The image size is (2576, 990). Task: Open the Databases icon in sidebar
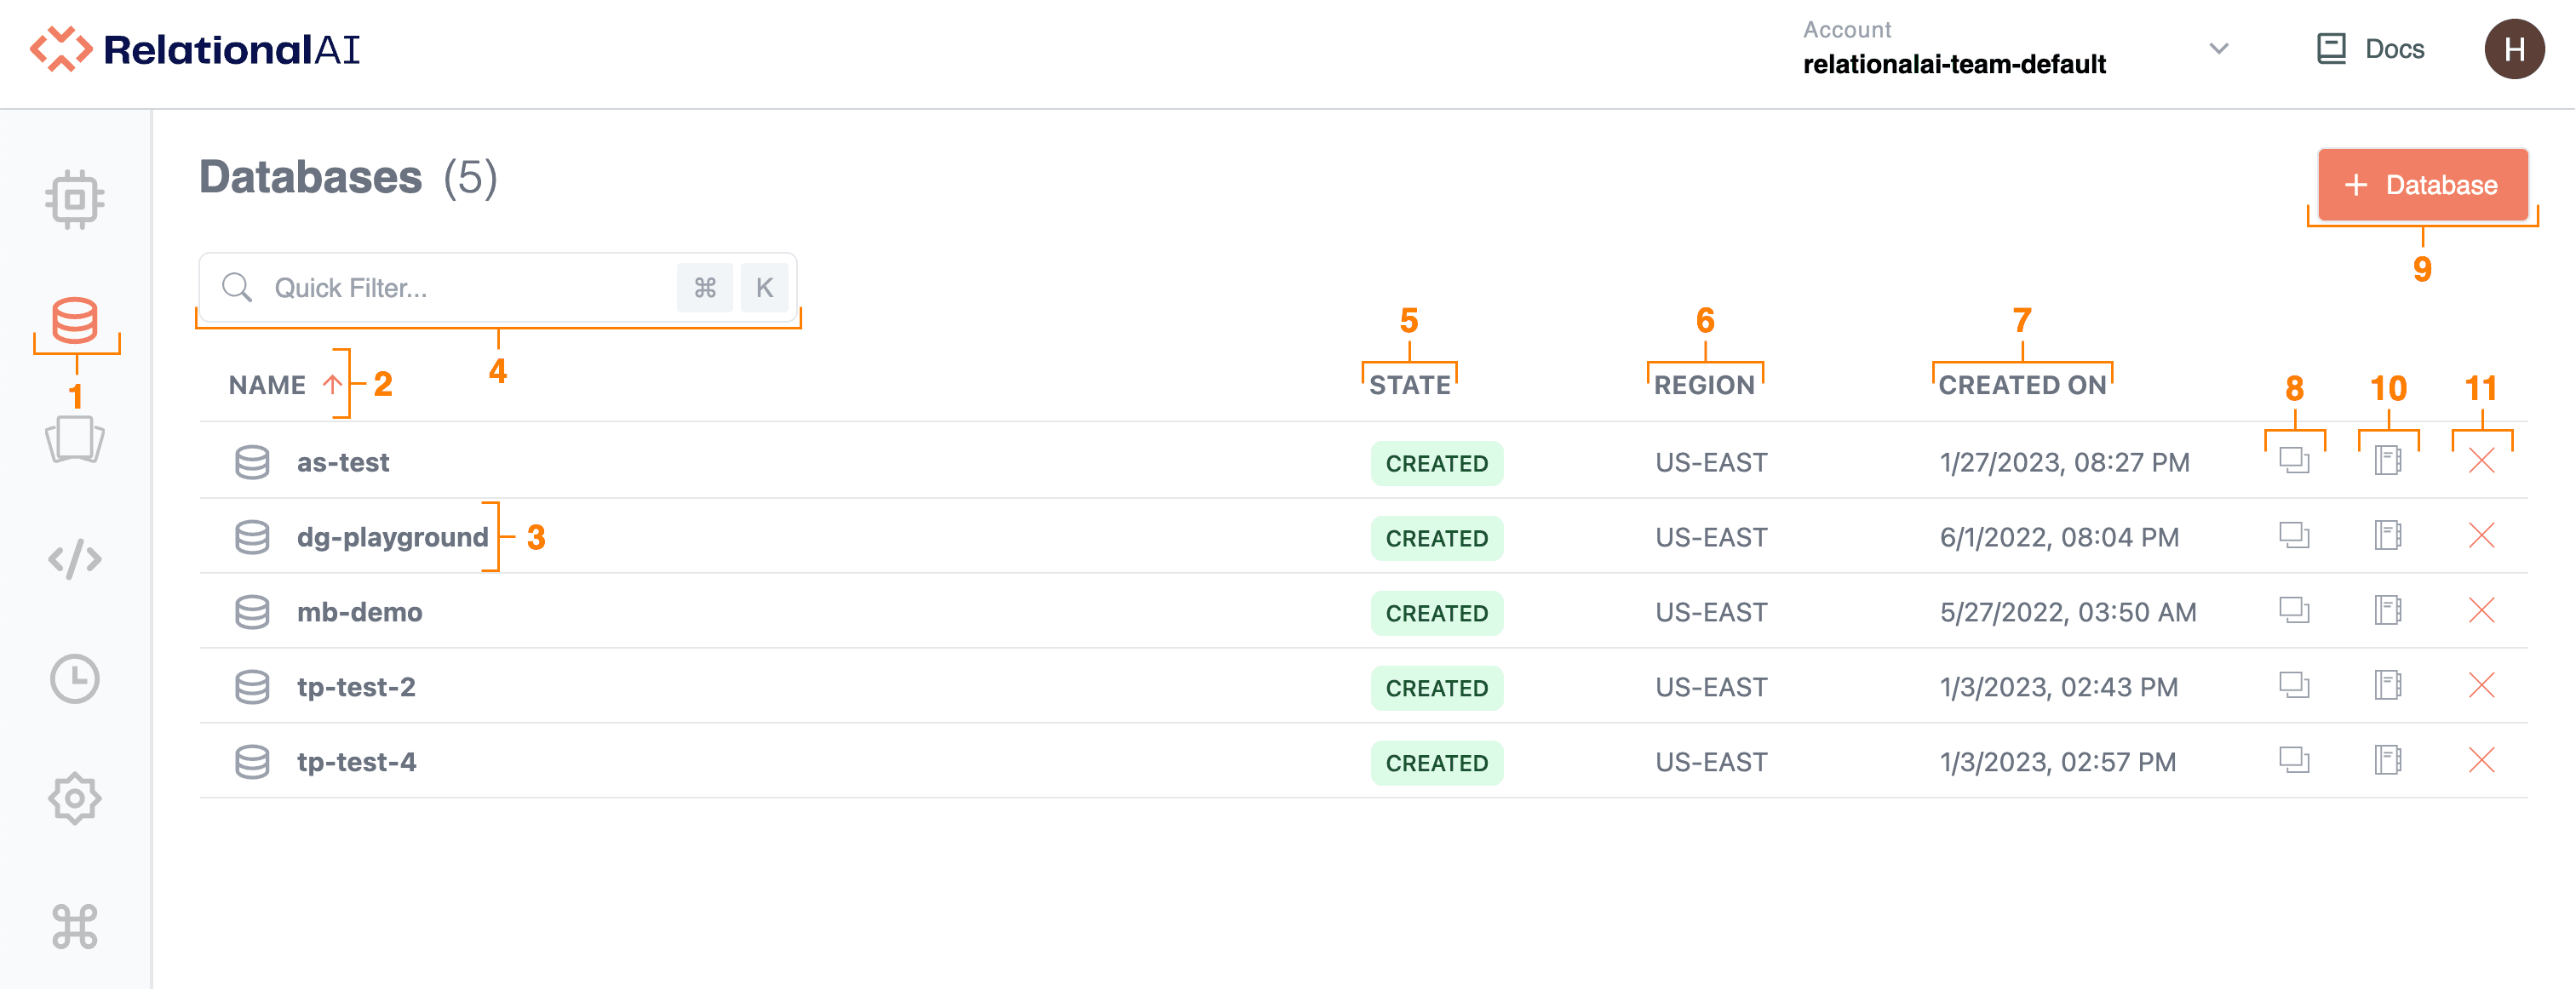75,320
